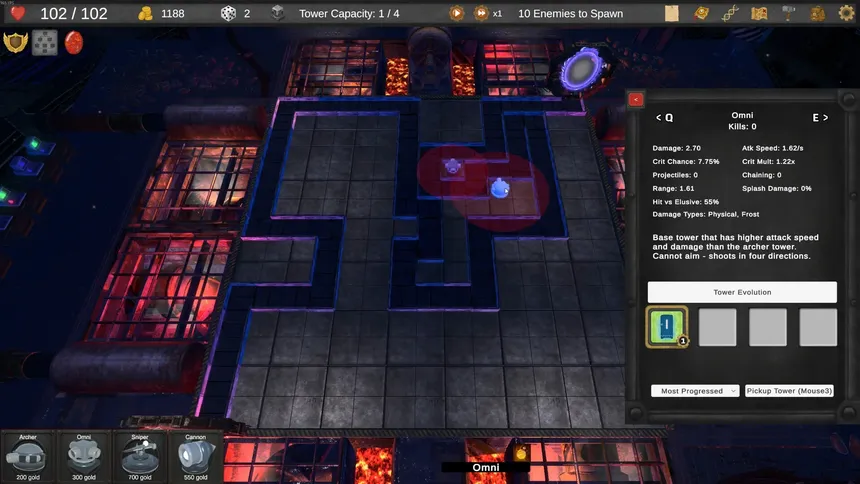The width and height of the screenshot is (860, 484).
Task: Click 'Damage Types: Physical, Frost' text
Action: pyautogui.click(x=705, y=215)
